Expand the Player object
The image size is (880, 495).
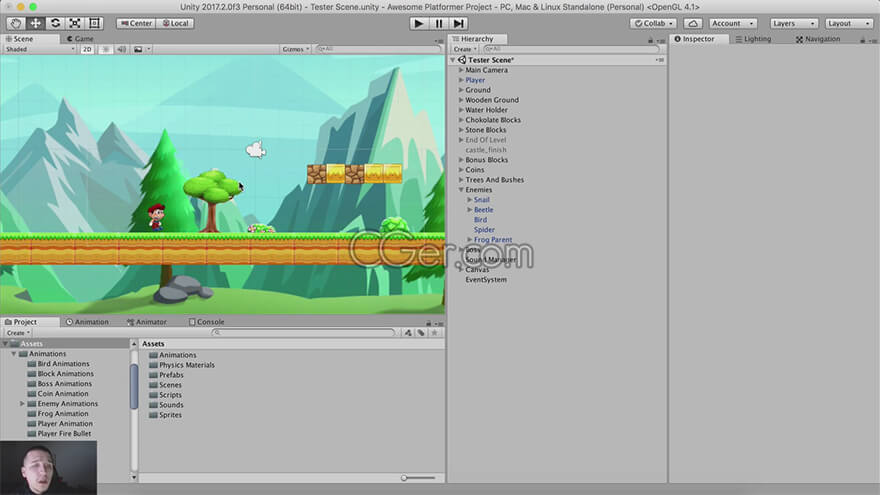[461, 80]
